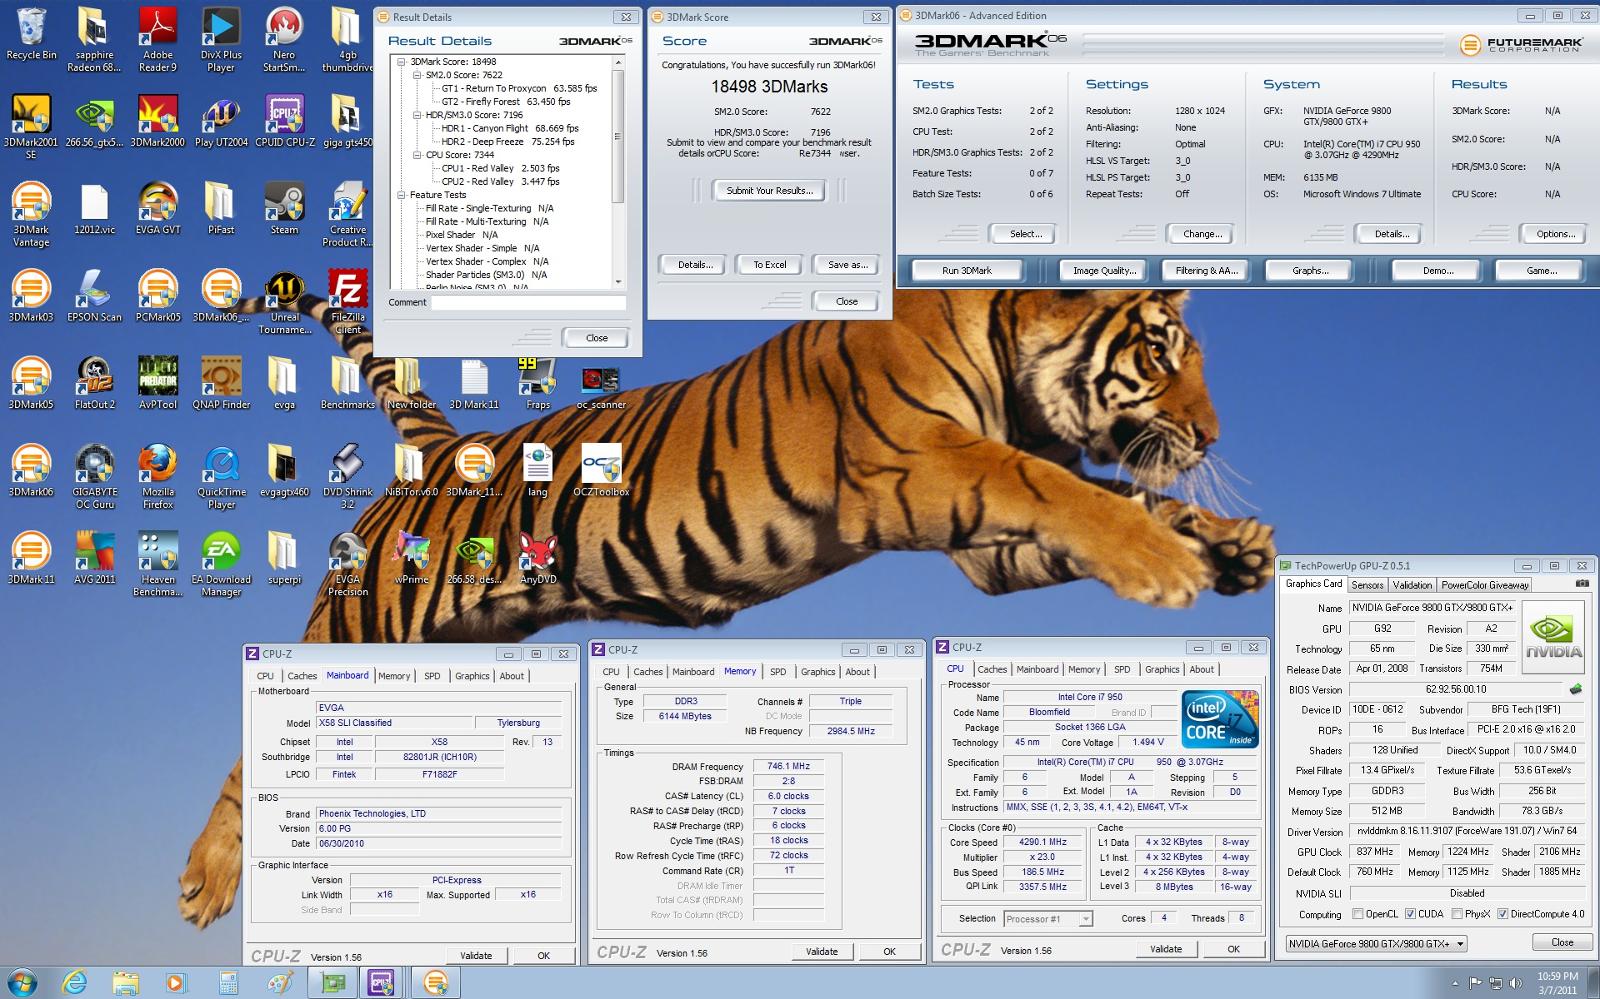Image resolution: width=1600 pixels, height=999 pixels.
Task: Click the Filtering & AA button
Action: (x=1206, y=270)
